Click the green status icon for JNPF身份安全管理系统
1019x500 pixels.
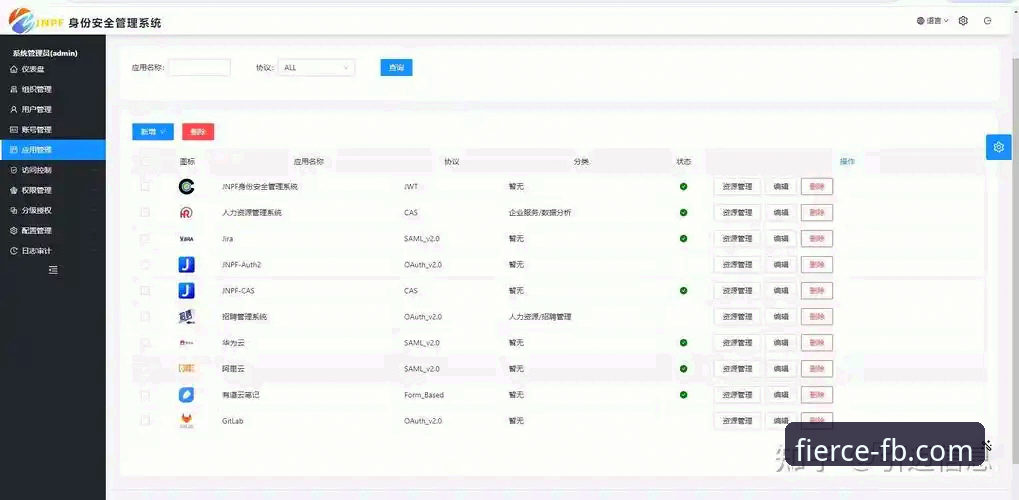(x=684, y=187)
